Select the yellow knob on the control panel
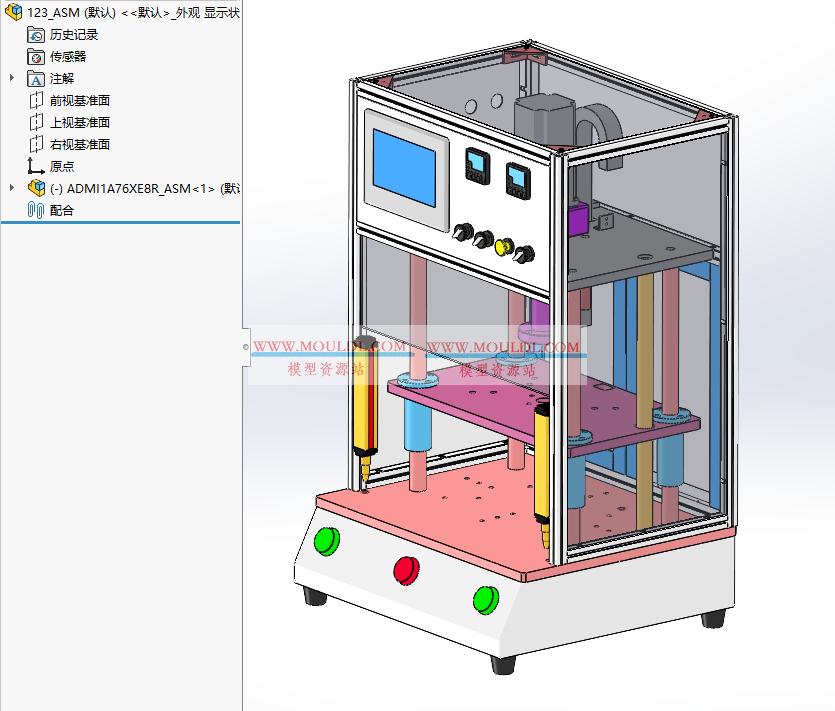Image resolution: width=835 pixels, height=711 pixels. click(504, 245)
